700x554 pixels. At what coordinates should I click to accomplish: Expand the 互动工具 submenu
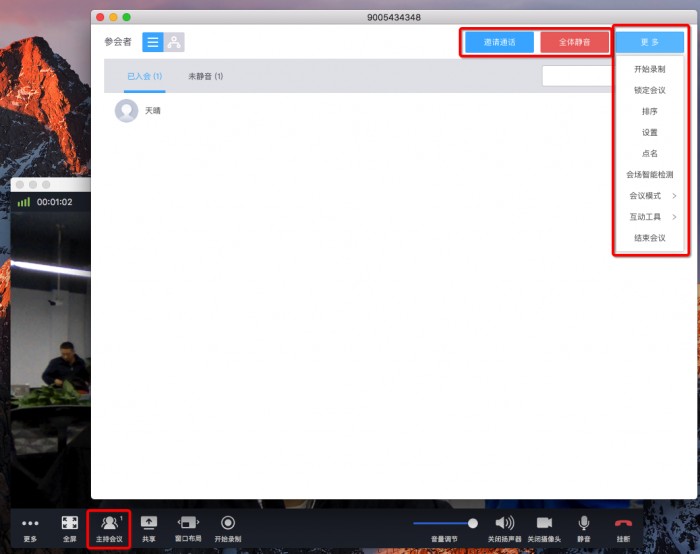click(x=650, y=217)
